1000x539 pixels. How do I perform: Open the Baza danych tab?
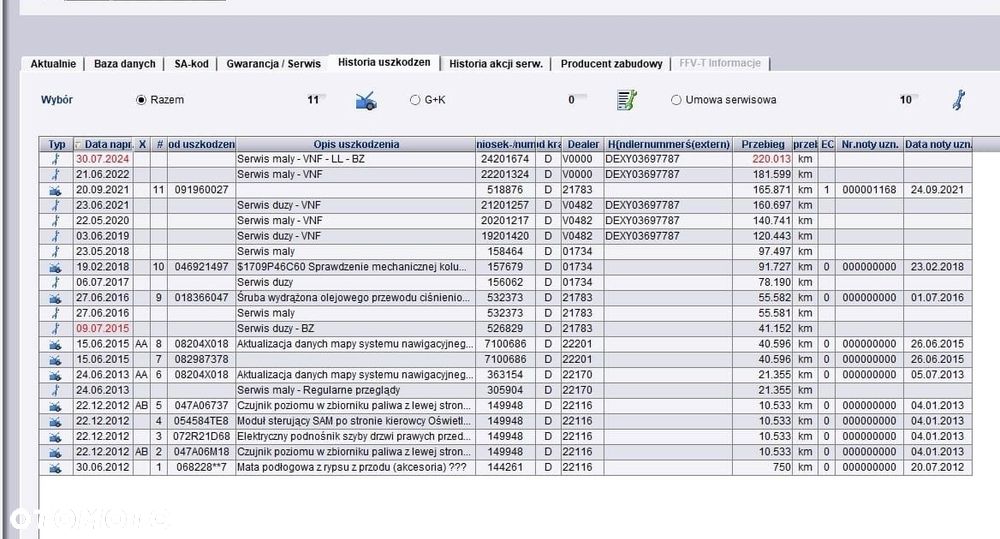click(124, 64)
